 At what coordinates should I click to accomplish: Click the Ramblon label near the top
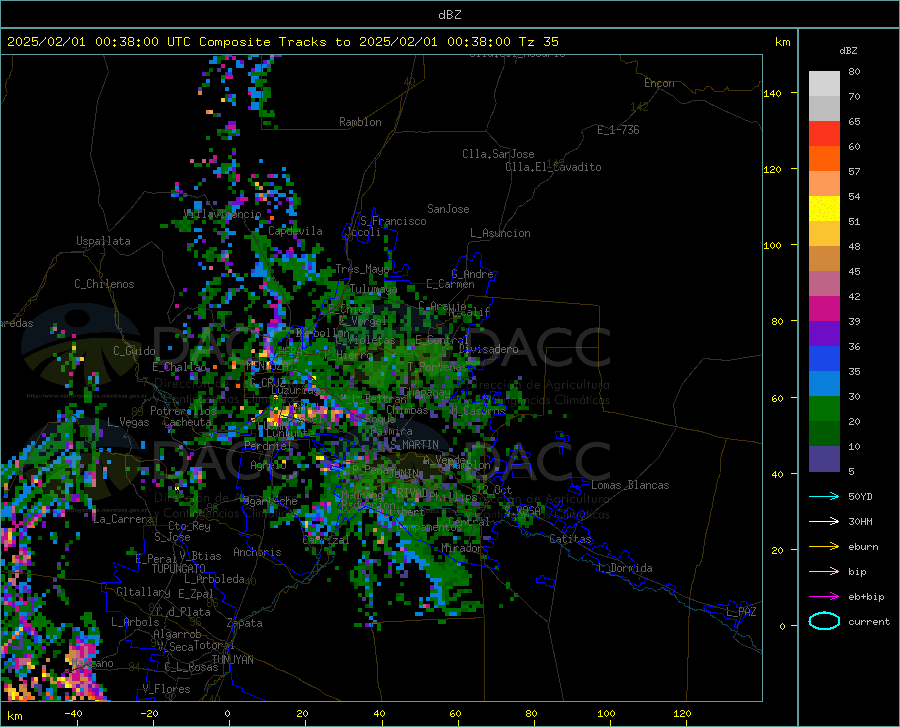[360, 122]
